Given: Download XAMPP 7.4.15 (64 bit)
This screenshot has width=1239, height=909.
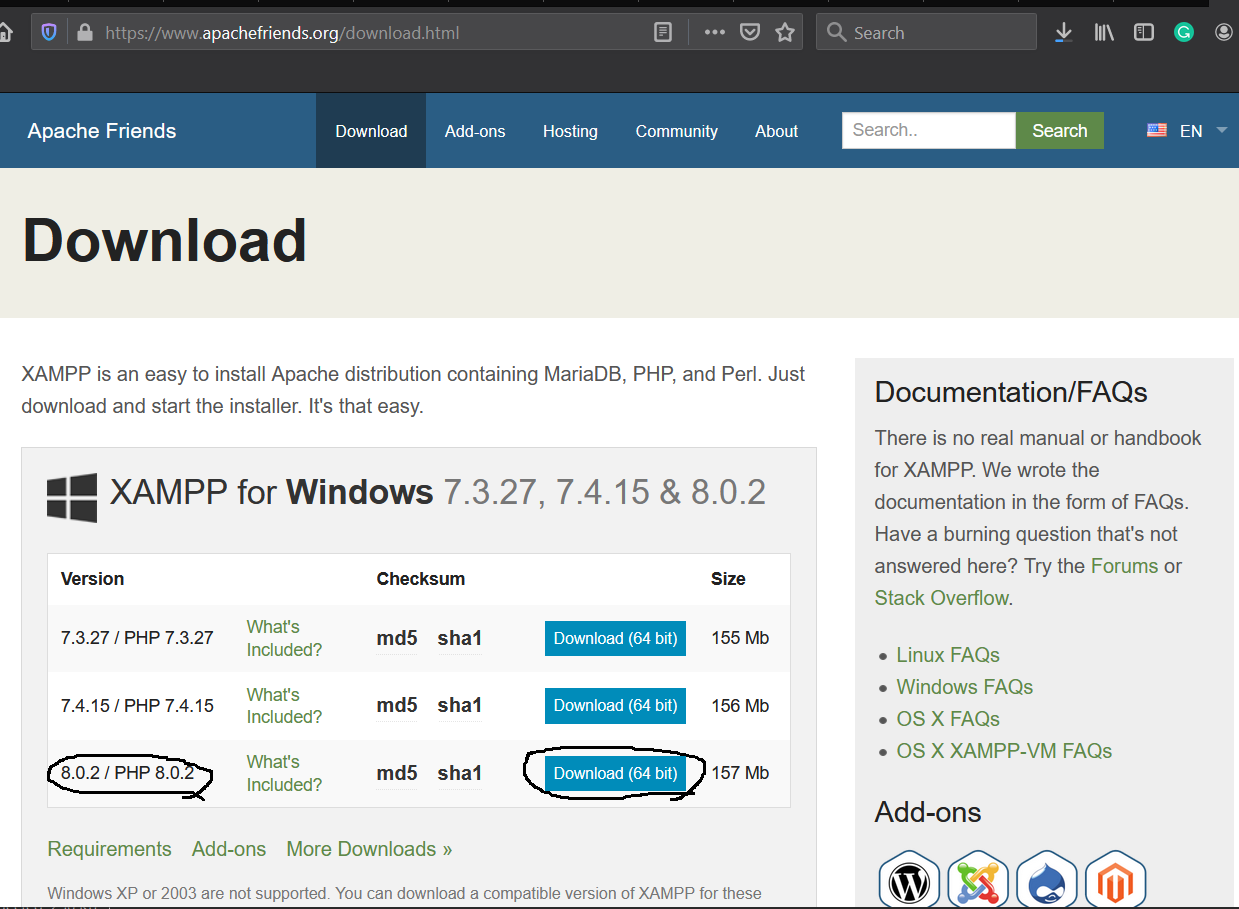Looking at the screenshot, I should pos(615,705).
